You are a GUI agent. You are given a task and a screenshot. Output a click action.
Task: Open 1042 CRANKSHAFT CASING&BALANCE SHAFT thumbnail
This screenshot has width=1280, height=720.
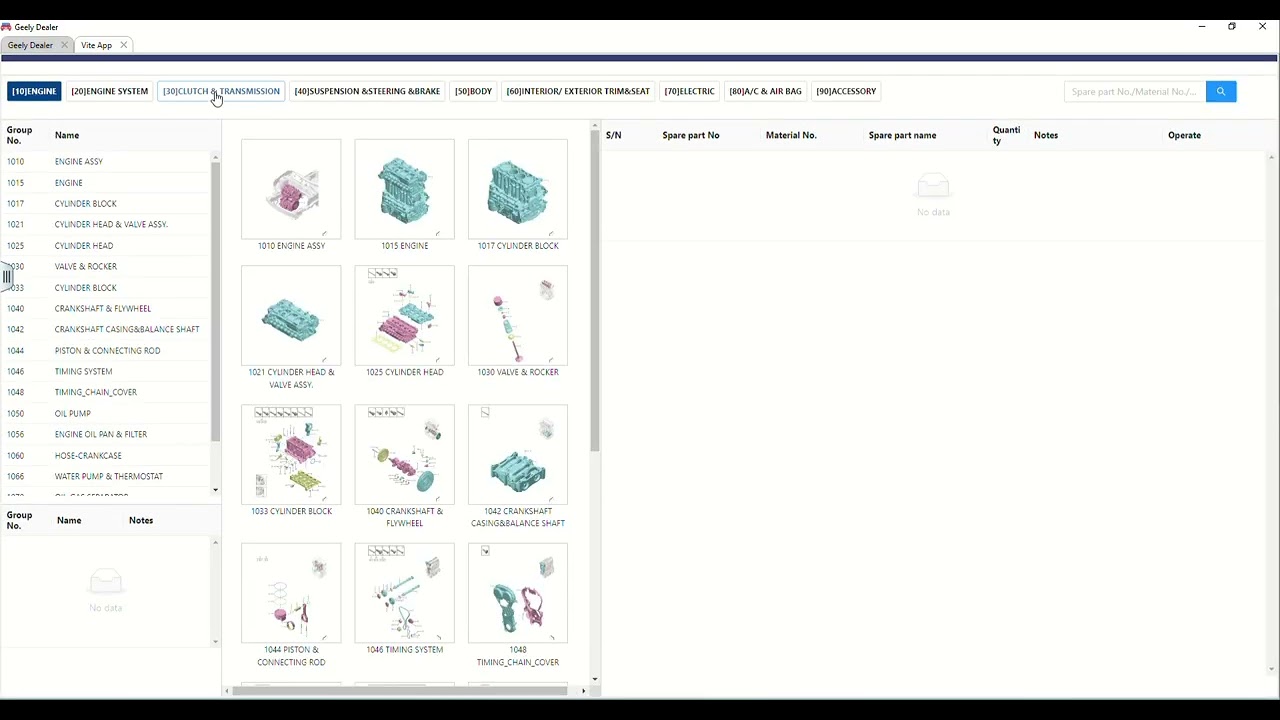coord(518,454)
